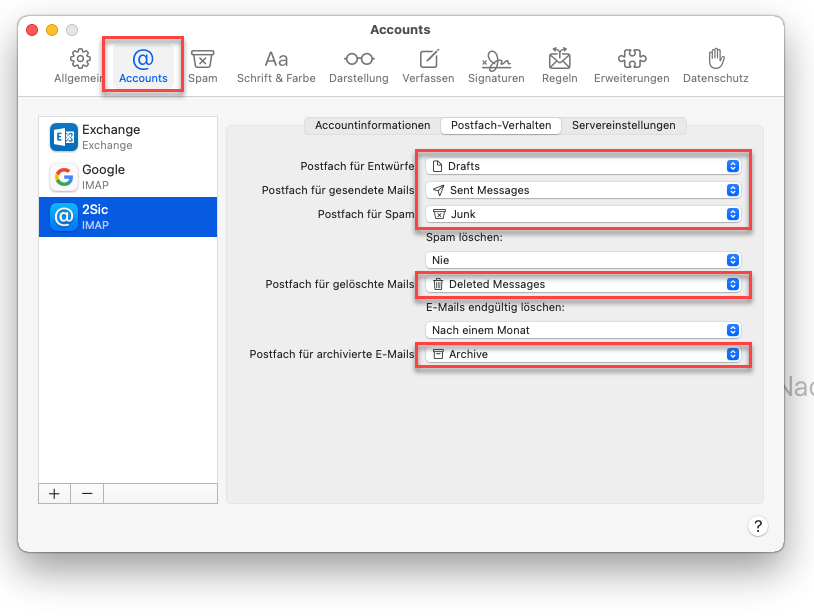The height and width of the screenshot is (616, 814).
Task: Open the Darstellung glasses icon pane
Action: tap(359, 66)
